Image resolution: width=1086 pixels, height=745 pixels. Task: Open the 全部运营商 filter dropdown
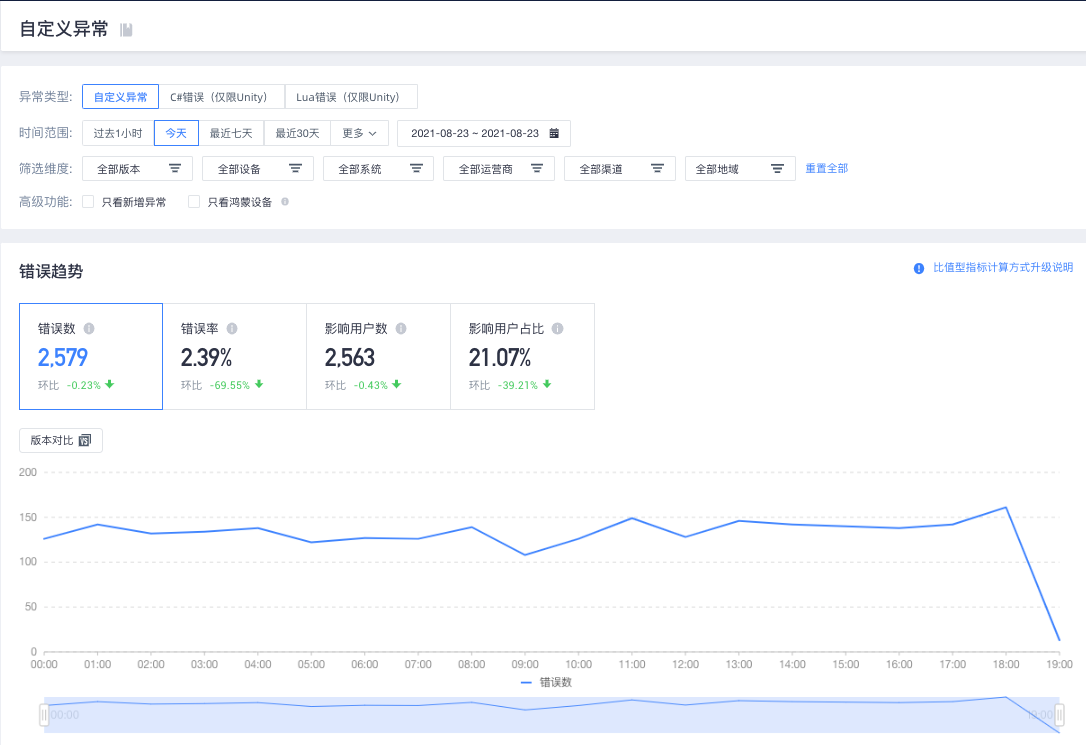pos(499,168)
